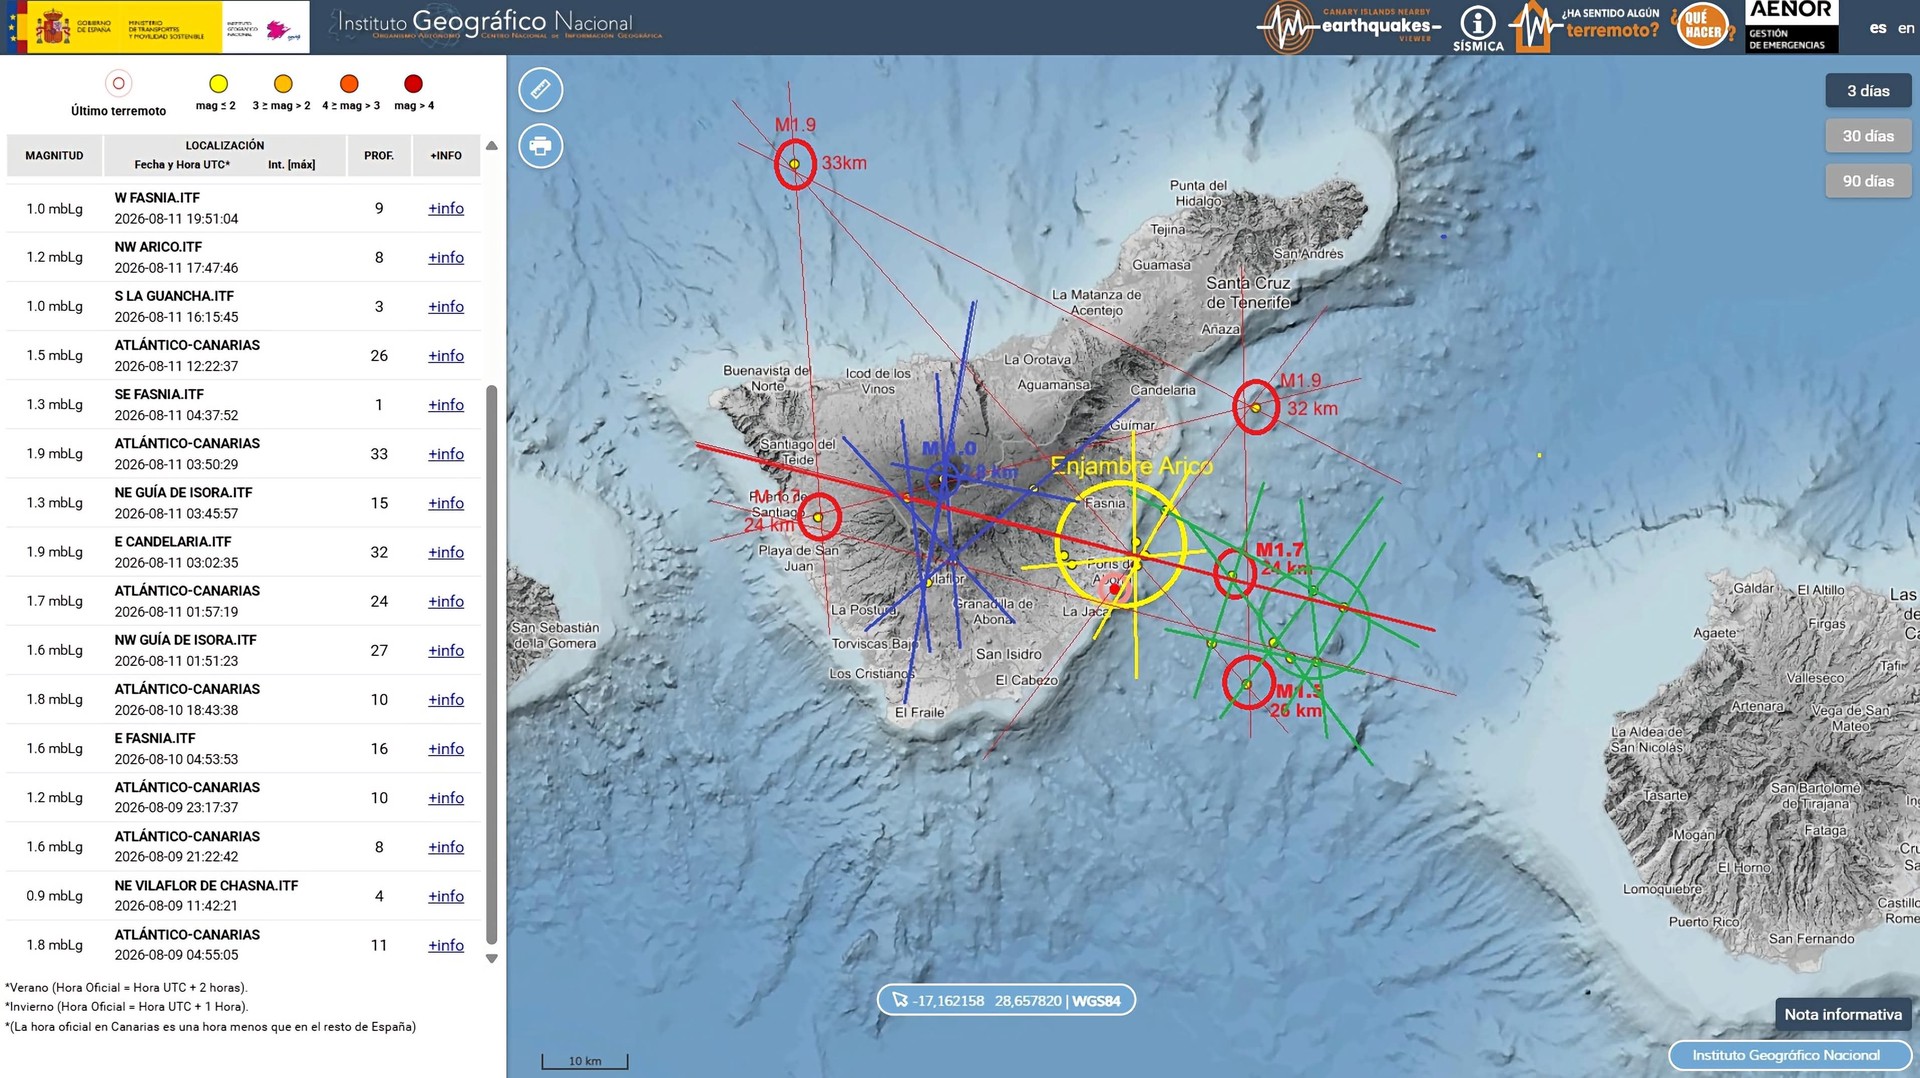Open +info for S LA GUANCHA.ITF earthquake

tap(446, 306)
